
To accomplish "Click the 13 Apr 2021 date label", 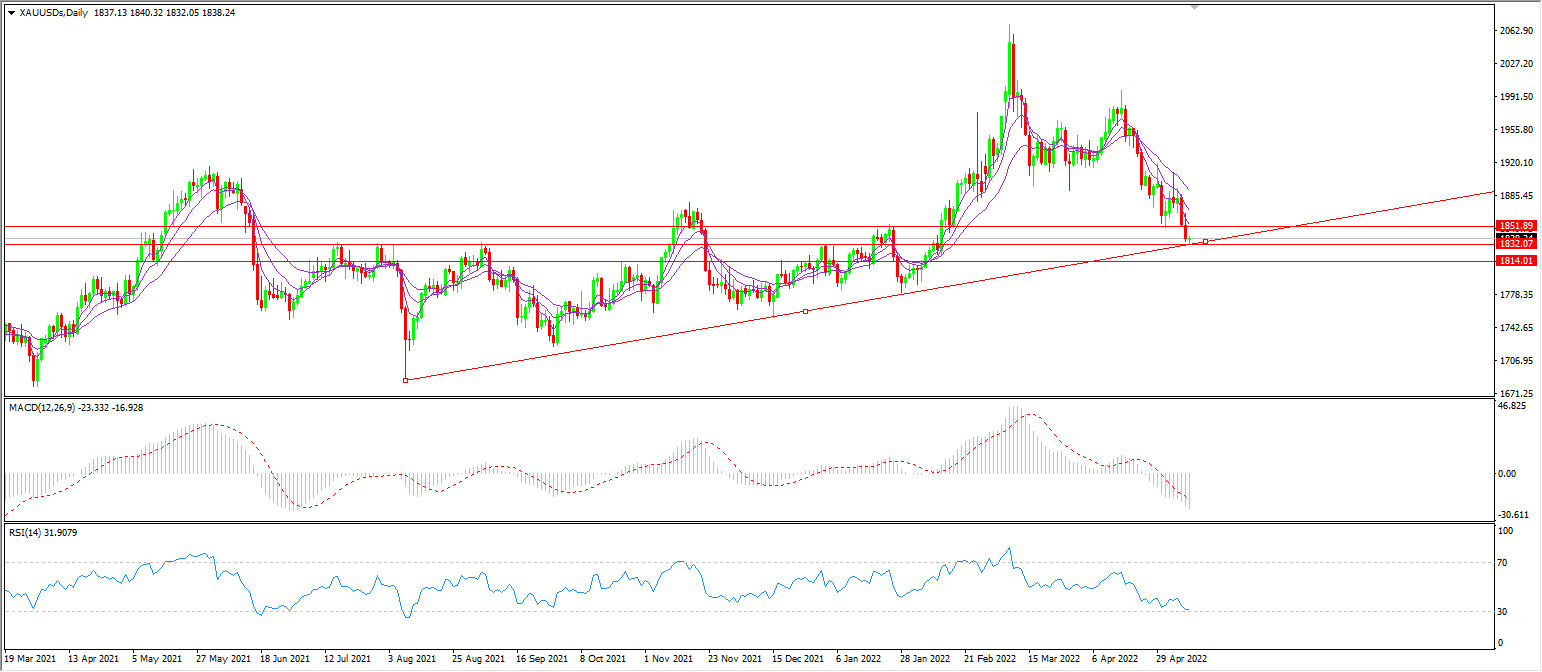I will click(93, 660).
